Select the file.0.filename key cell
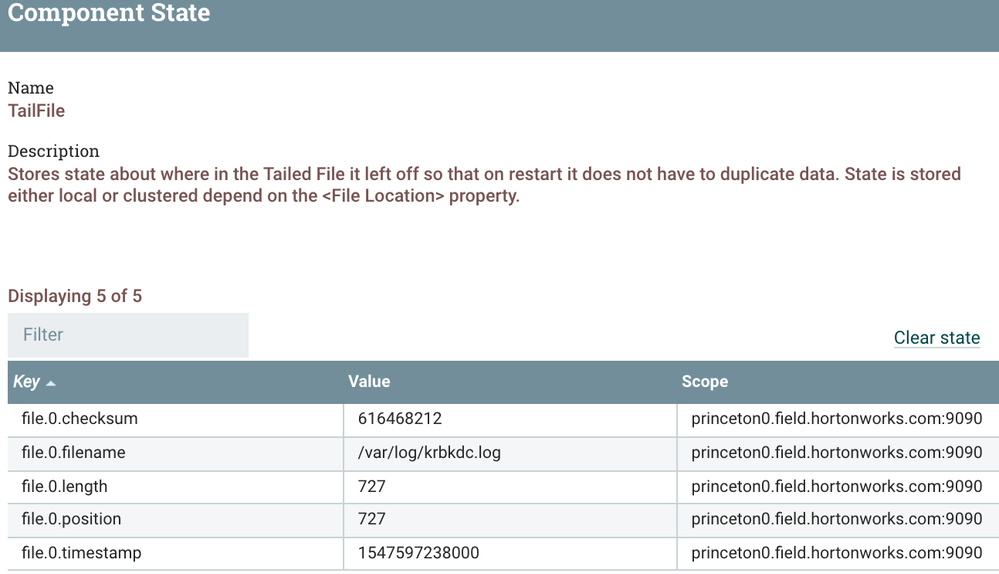999x574 pixels. tap(74, 453)
